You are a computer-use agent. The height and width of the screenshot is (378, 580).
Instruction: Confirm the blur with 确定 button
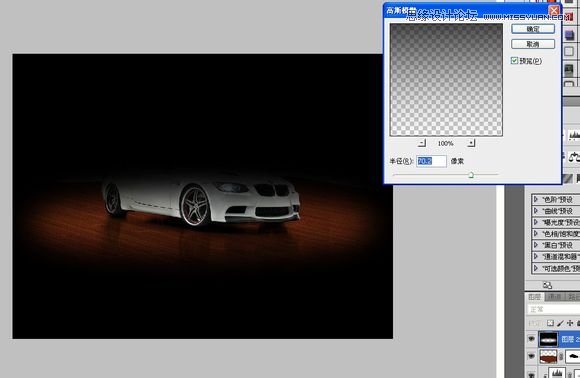533,29
